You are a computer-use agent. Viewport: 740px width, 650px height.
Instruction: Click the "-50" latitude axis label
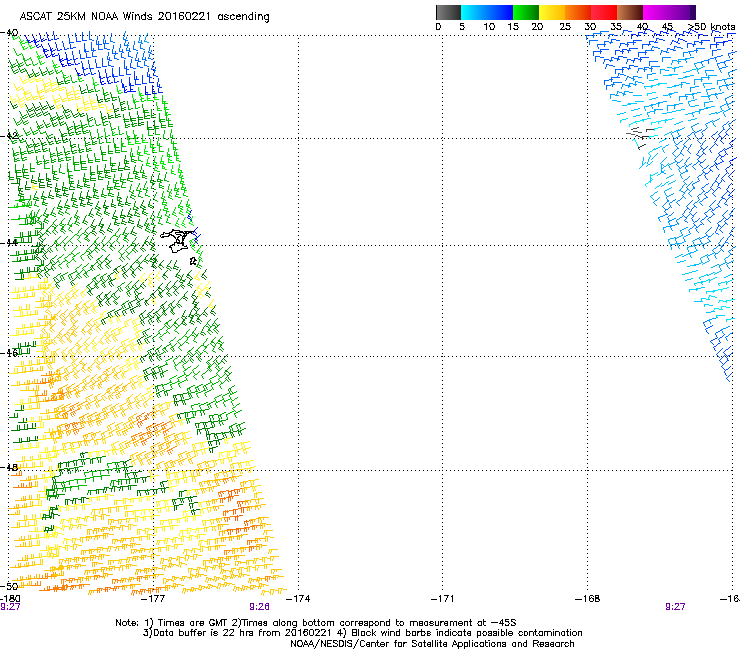point(9,586)
